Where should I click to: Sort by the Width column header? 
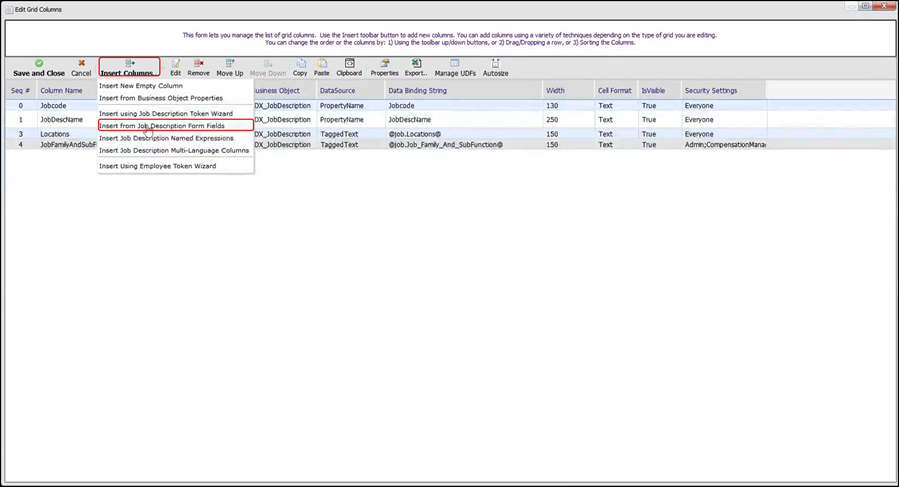coord(555,91)
